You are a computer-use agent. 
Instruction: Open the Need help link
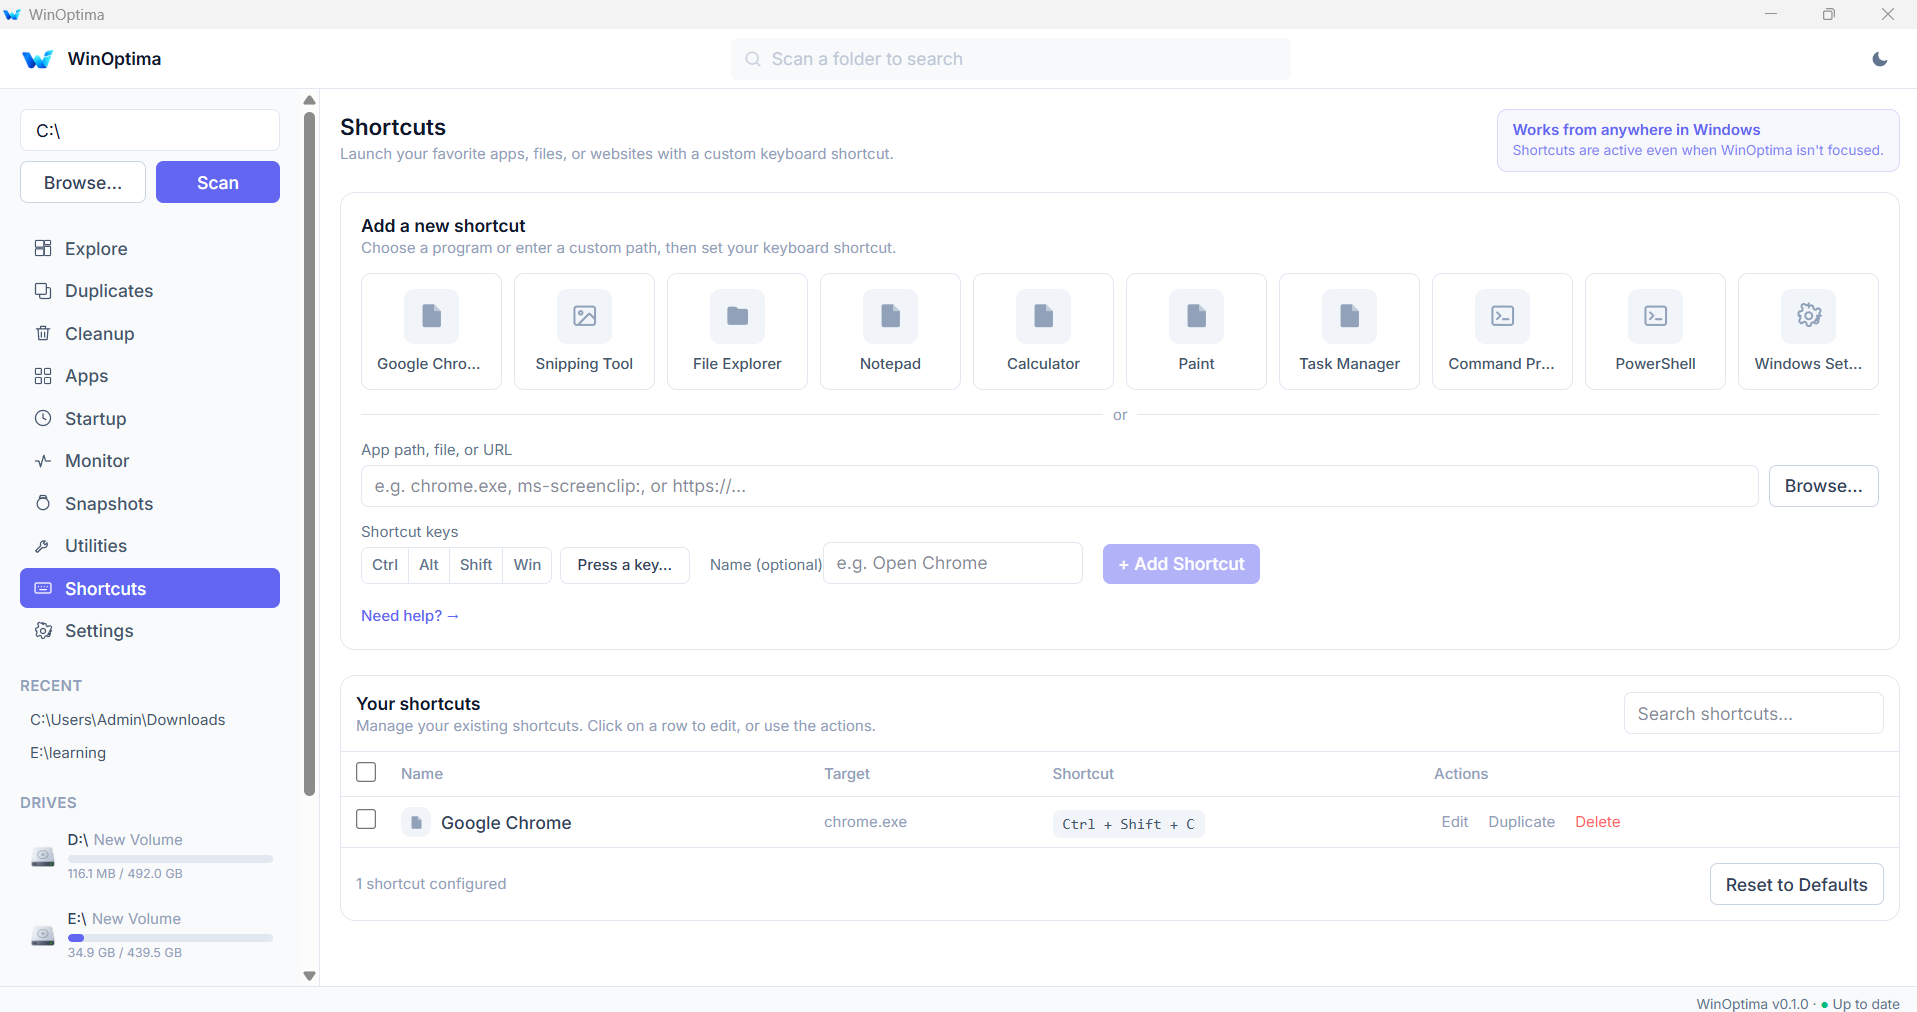coord(410,616)
